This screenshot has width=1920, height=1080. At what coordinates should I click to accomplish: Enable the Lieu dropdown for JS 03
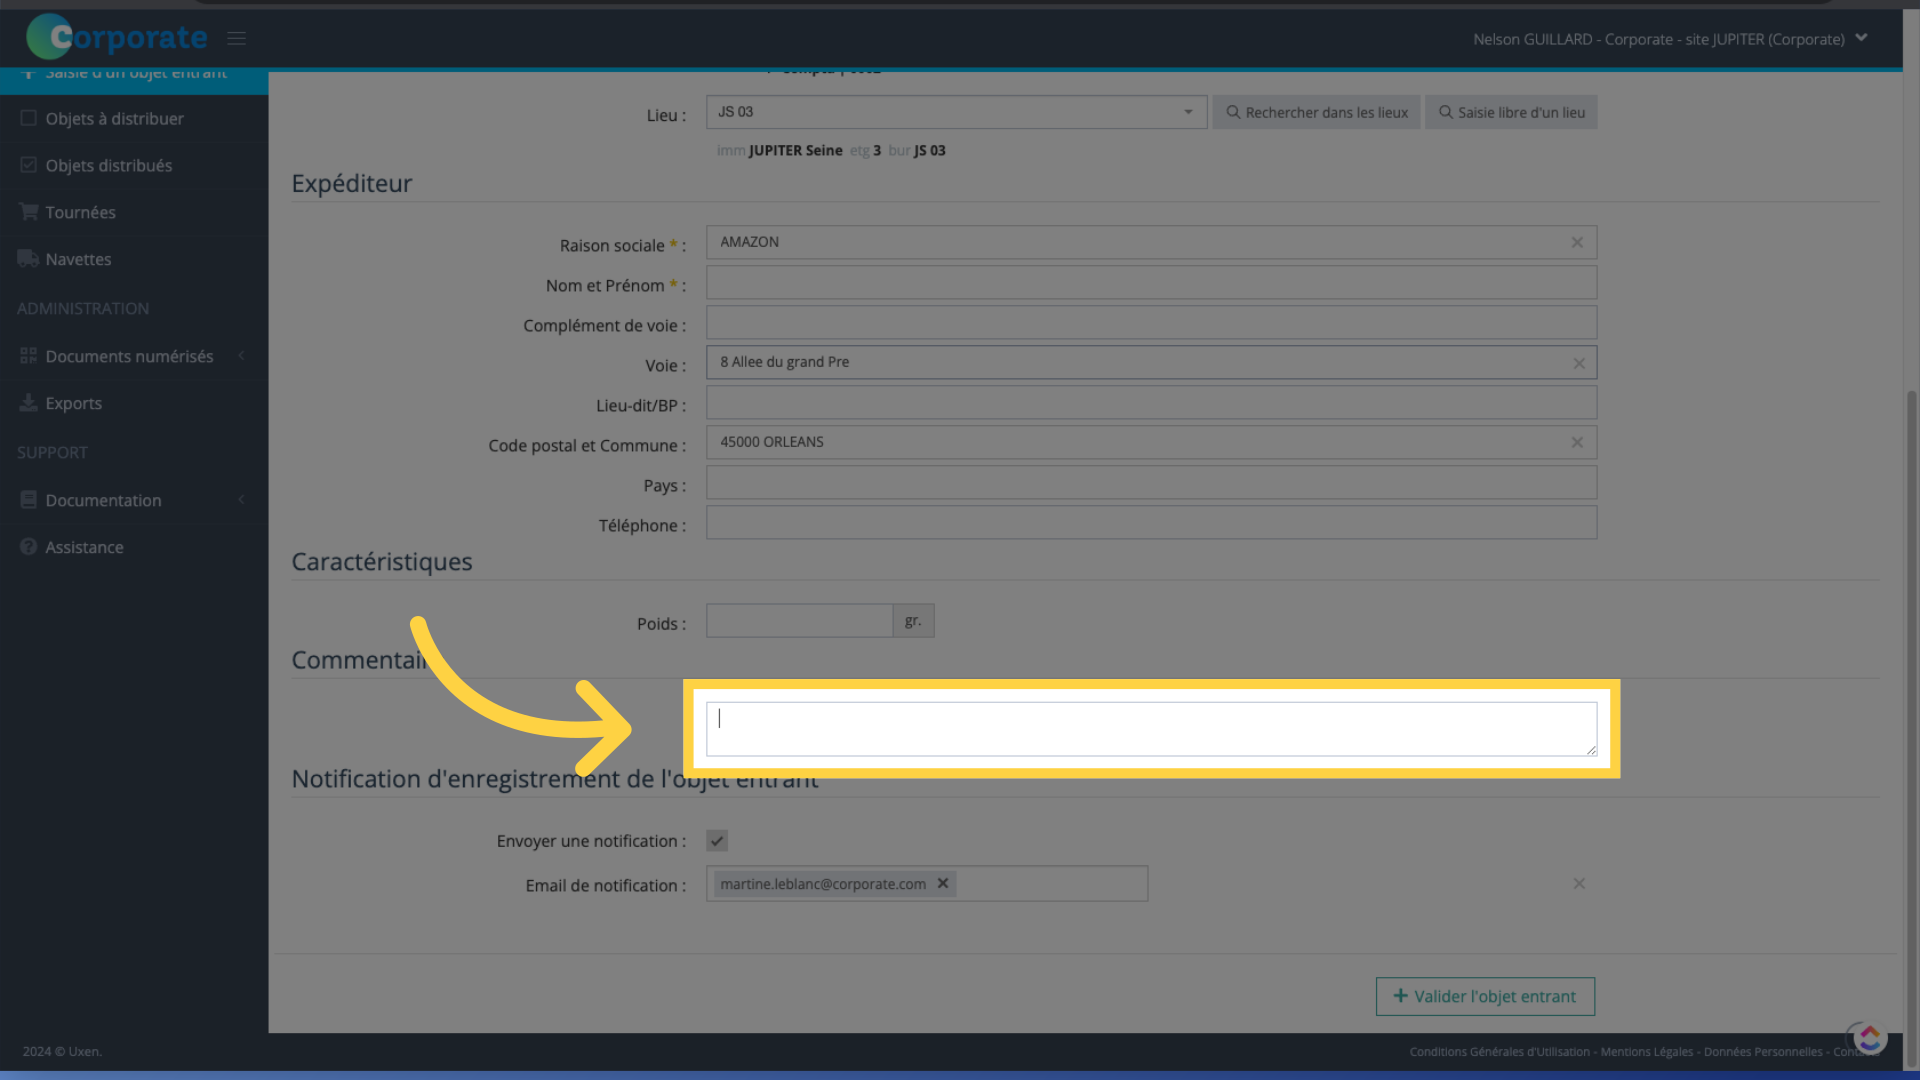tap(952, 111)
